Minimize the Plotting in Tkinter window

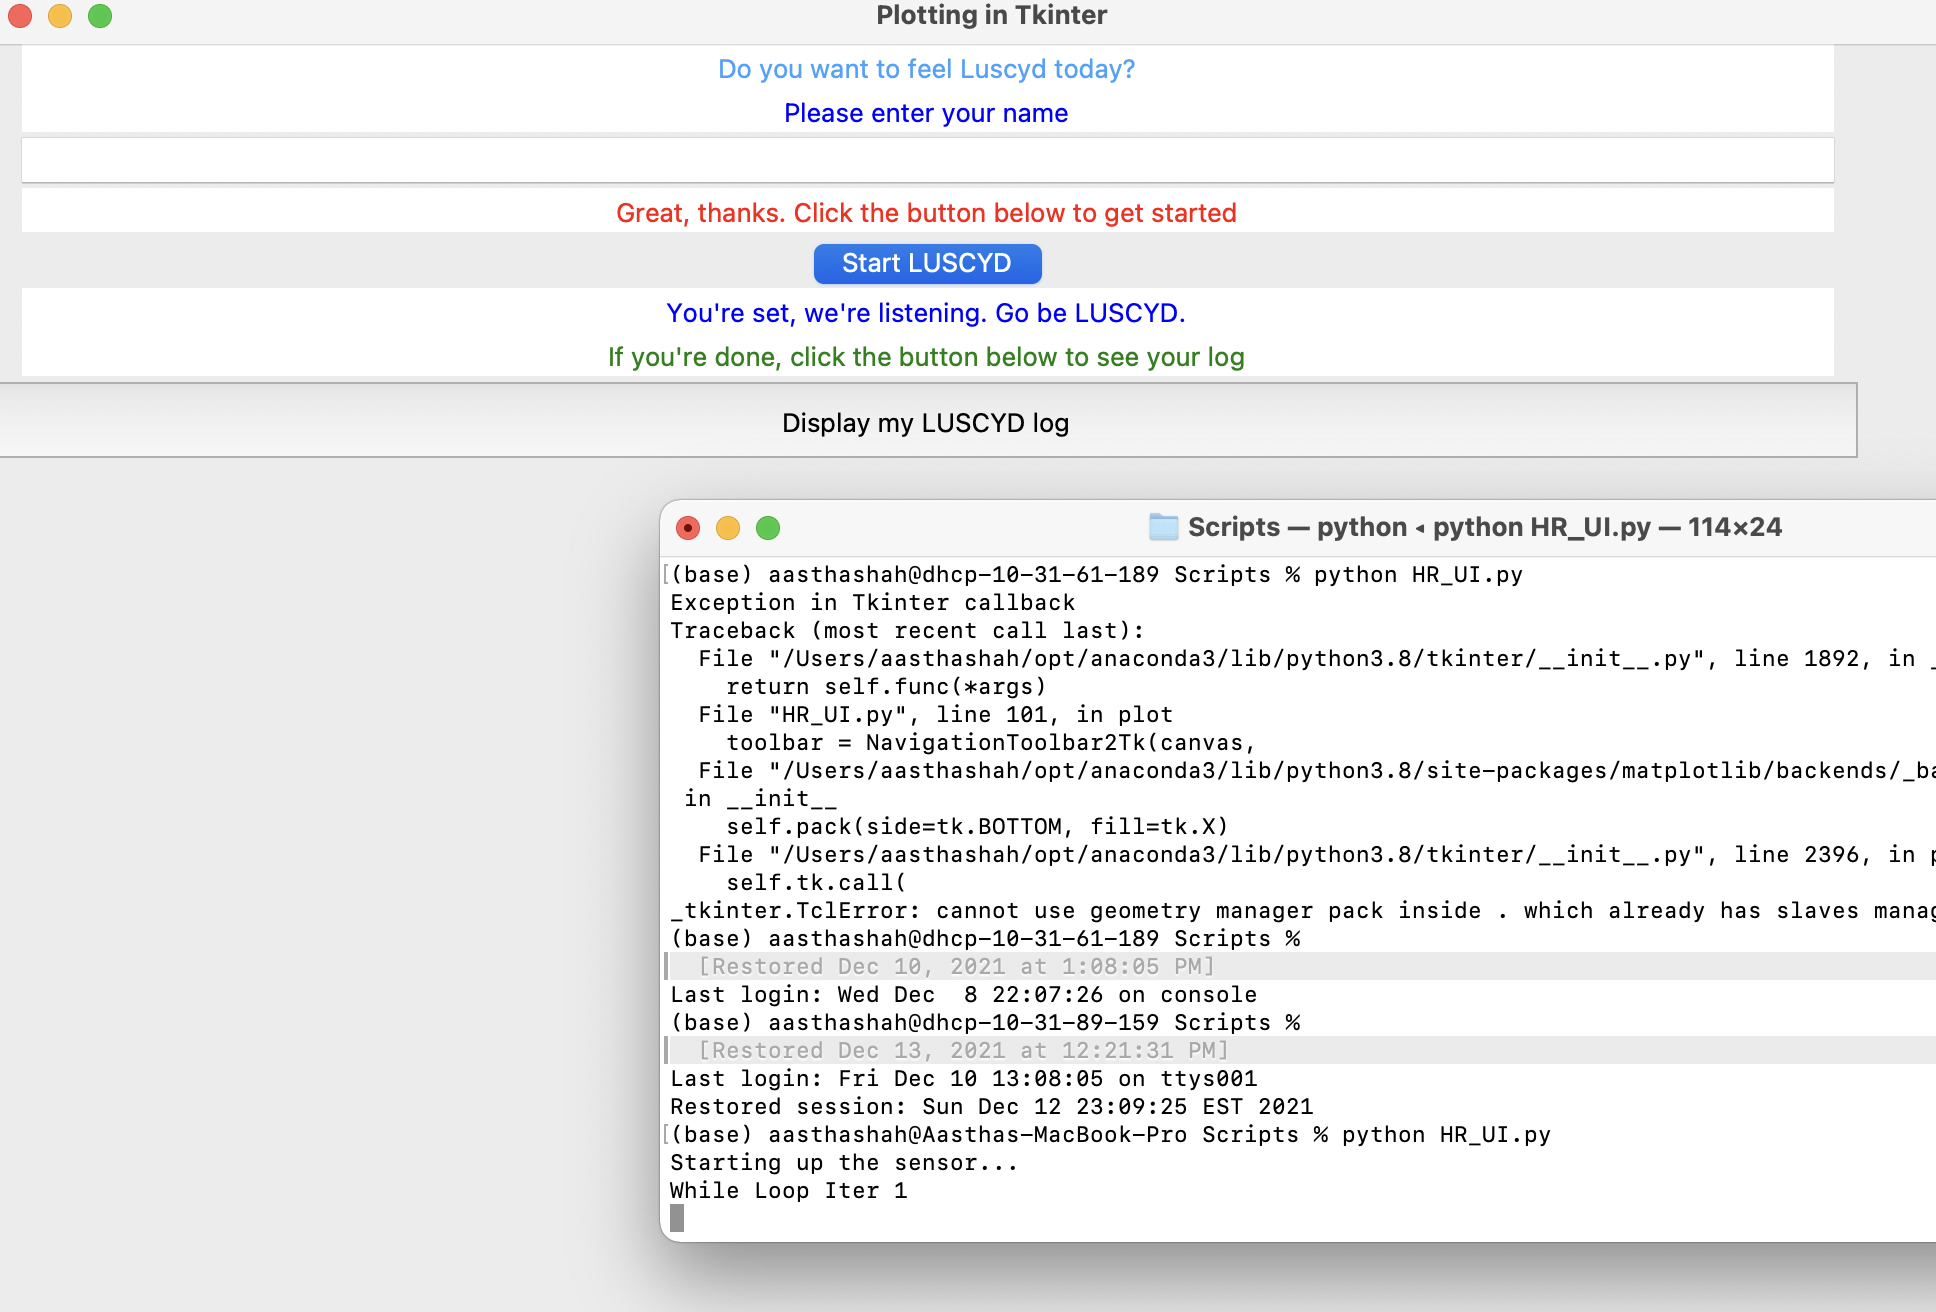point(60,16)
